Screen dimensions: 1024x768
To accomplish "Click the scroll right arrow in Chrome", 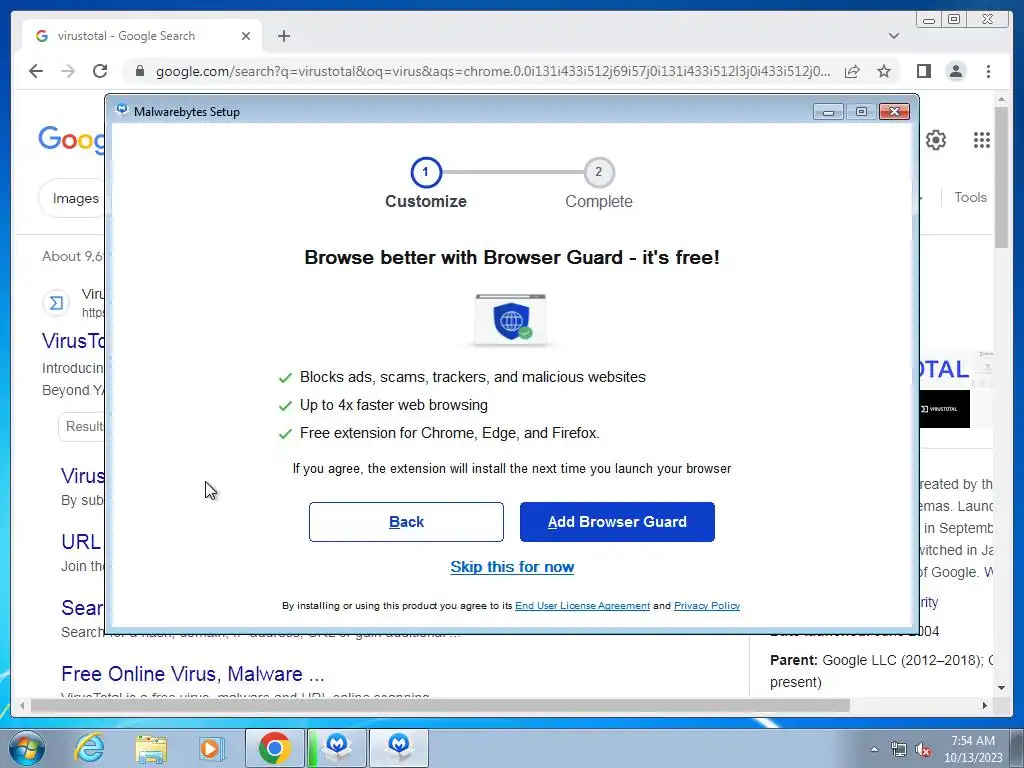I will pyautogui.click(x=985, y=705).
